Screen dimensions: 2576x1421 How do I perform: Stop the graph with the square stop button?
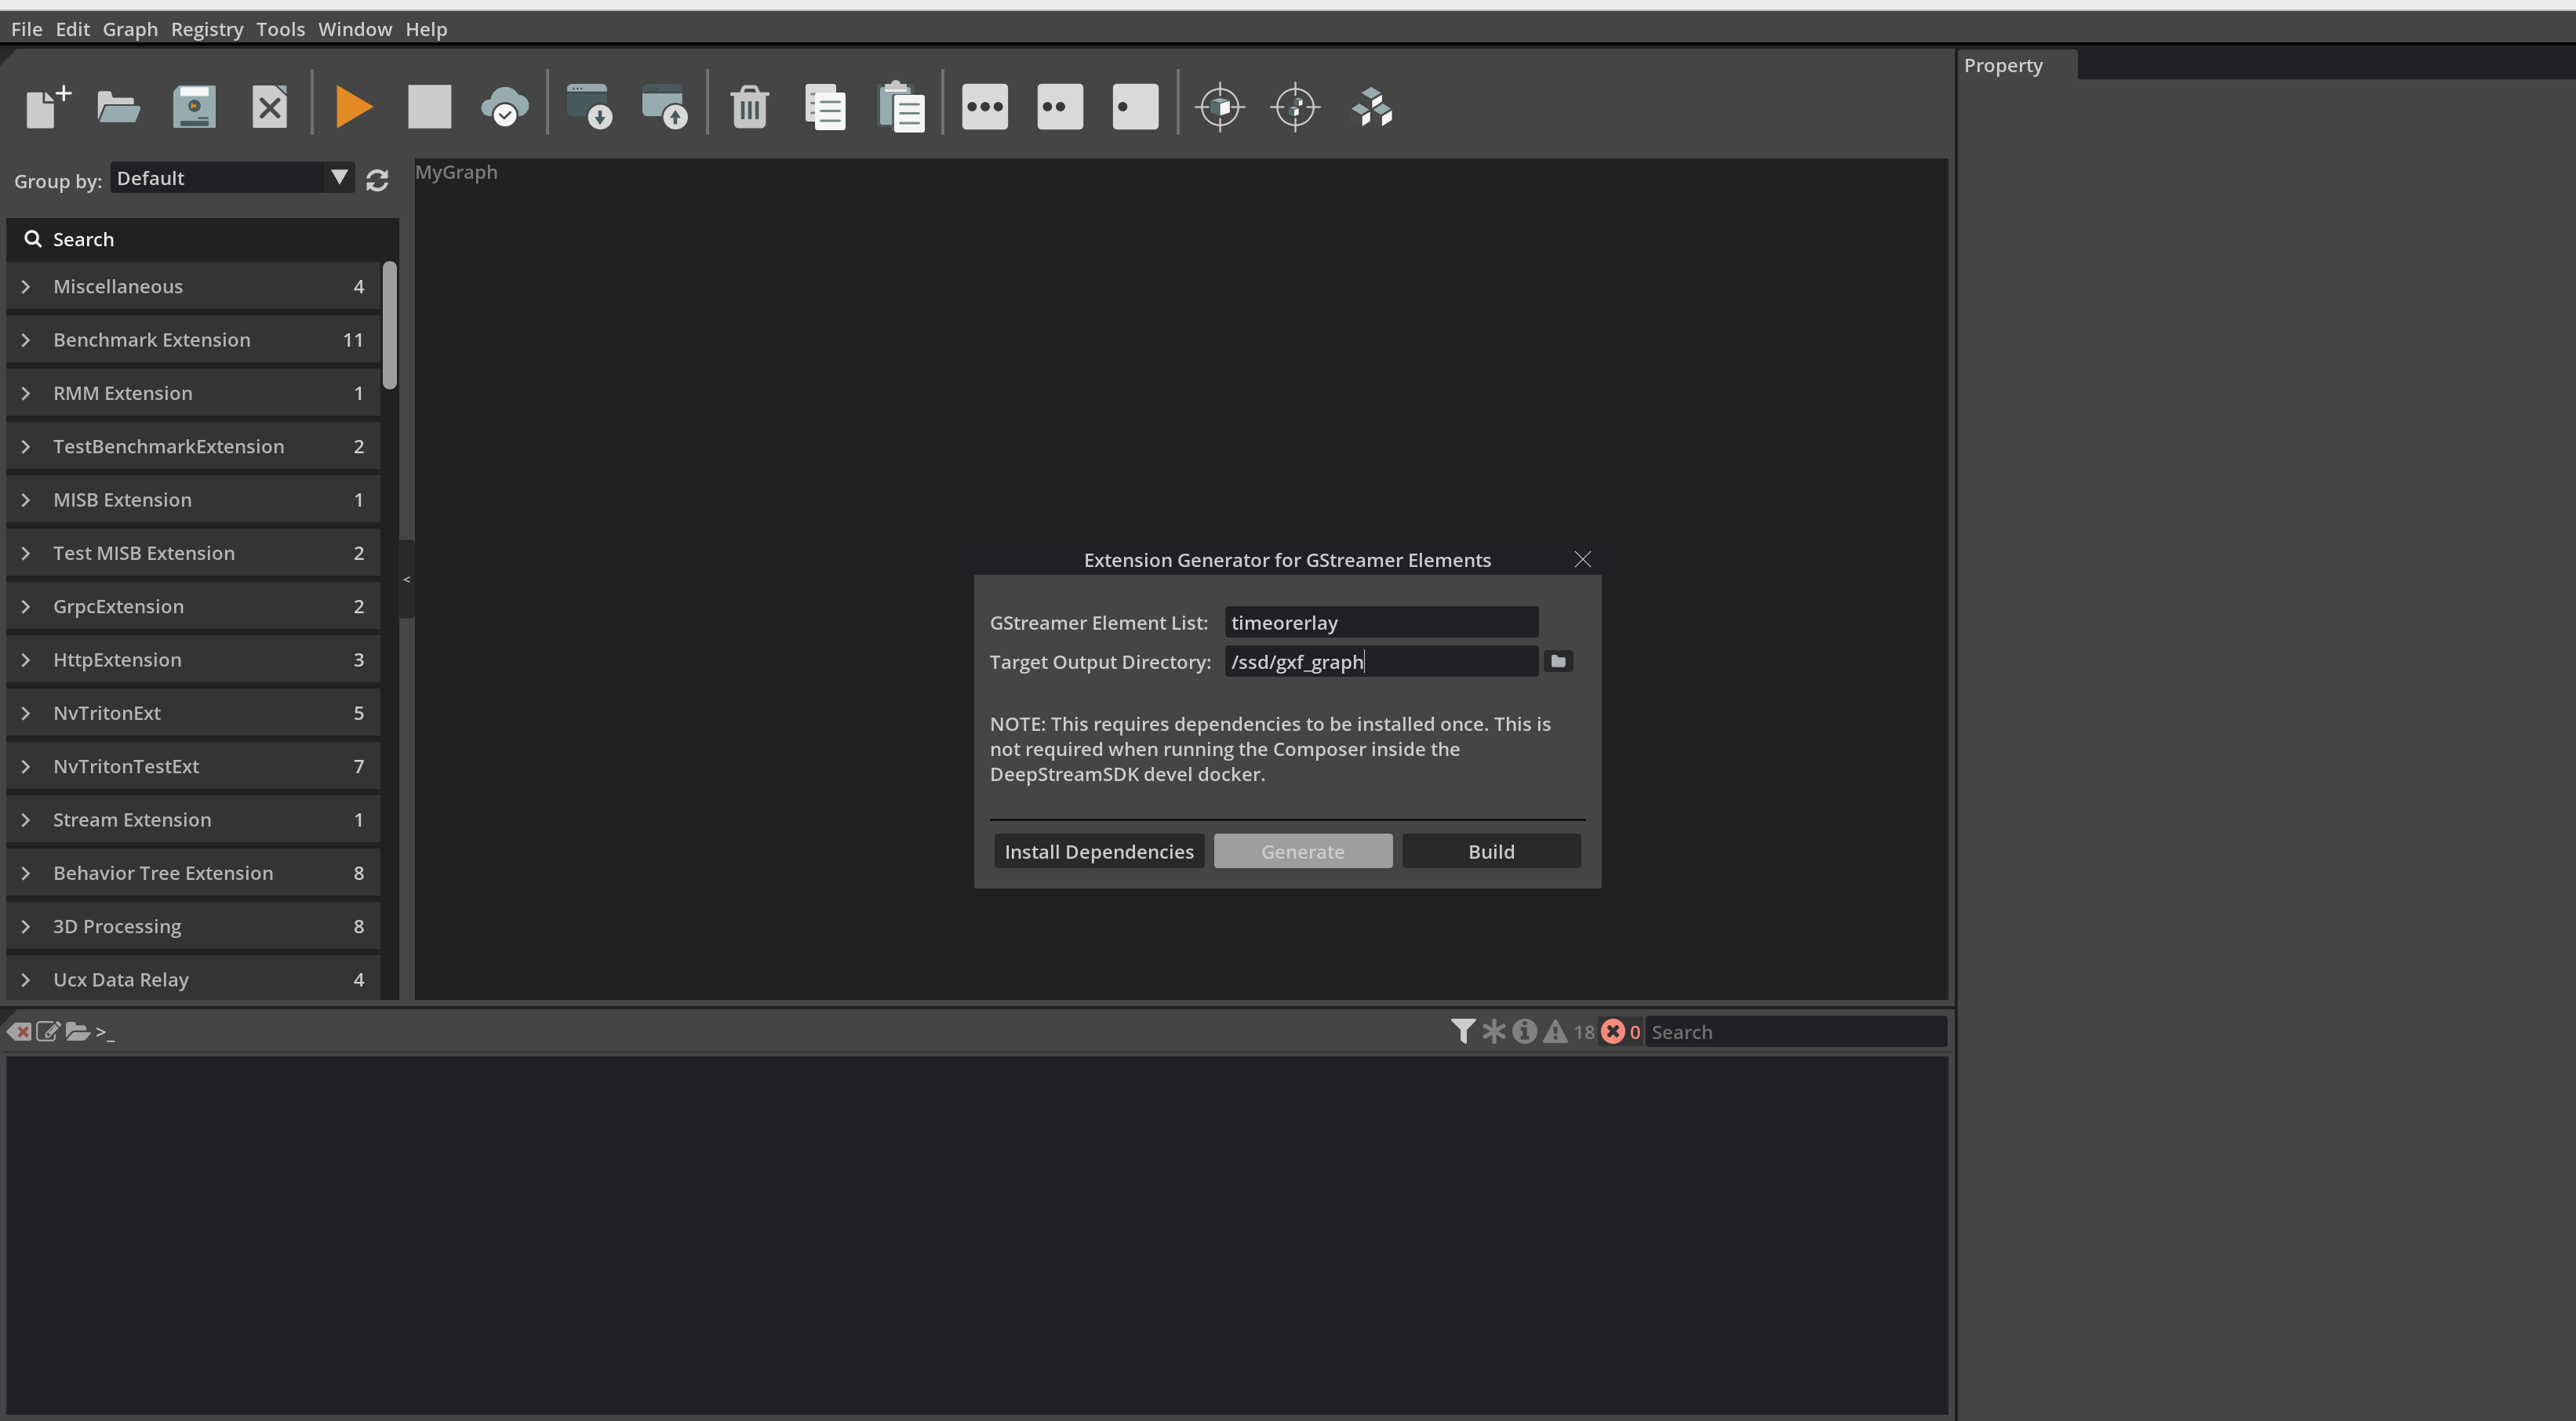(429, 107)
